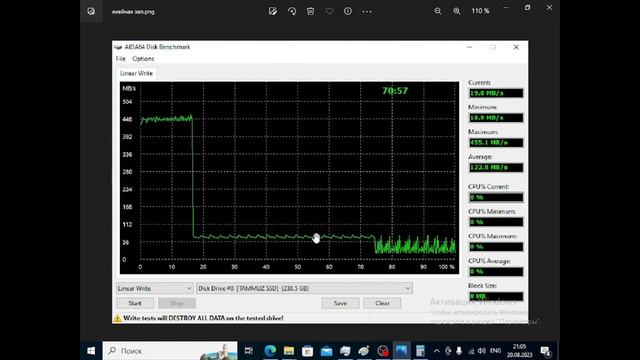The height and width of the screenshot is (360, 640).
Task: Show hidden tray icons chevron
Action: point(436,351)
